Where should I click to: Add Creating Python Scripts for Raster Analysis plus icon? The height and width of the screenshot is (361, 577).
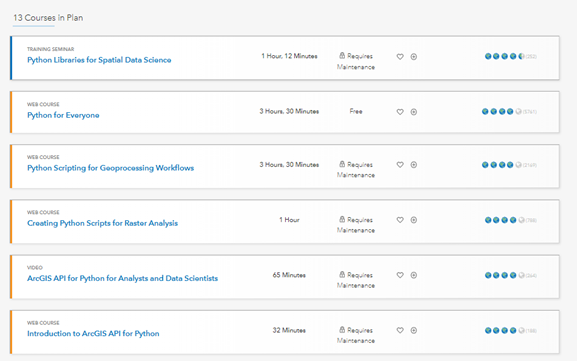pyautogui.click(x=414, y=220)
